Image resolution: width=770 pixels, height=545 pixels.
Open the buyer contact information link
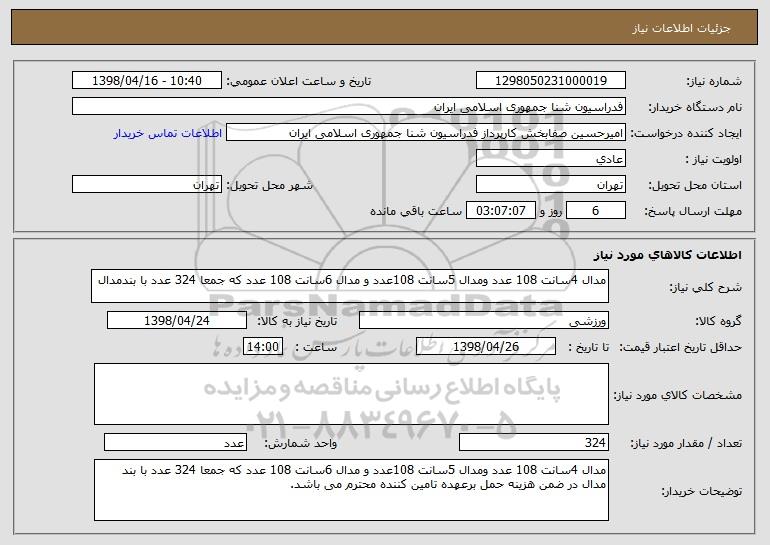167,133
